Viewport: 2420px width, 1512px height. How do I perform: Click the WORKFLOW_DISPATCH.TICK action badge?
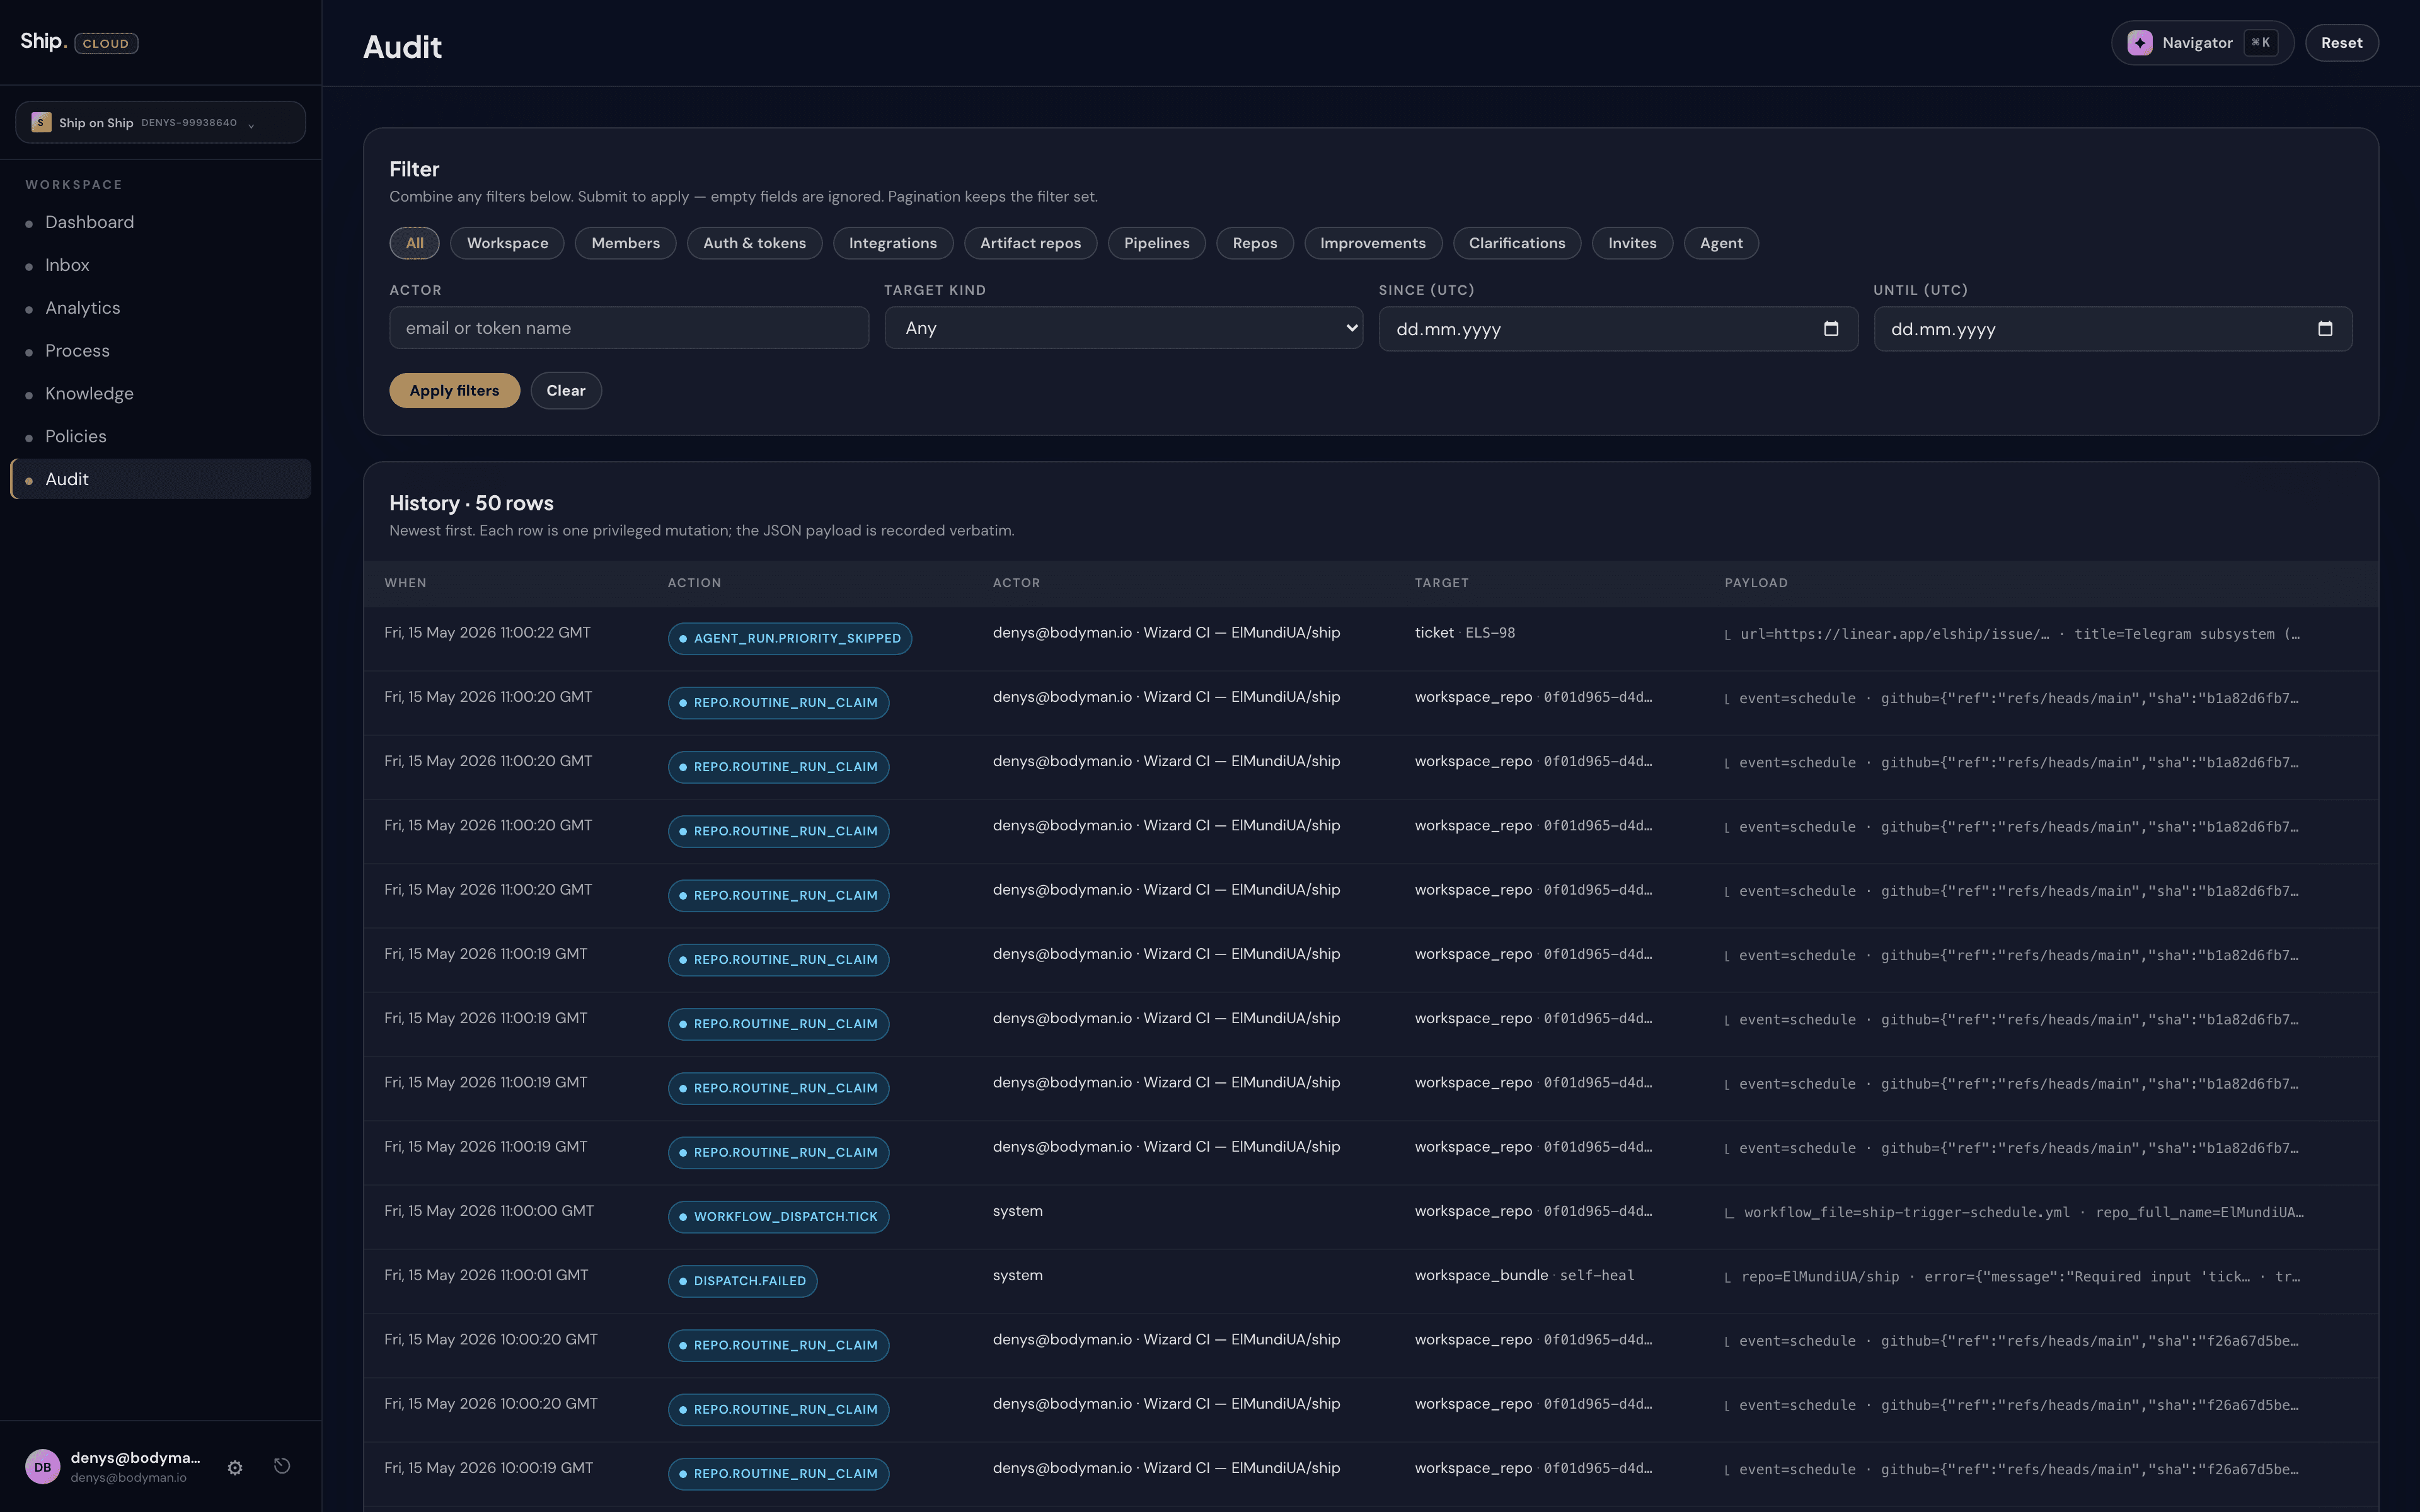click(778, 1217)
